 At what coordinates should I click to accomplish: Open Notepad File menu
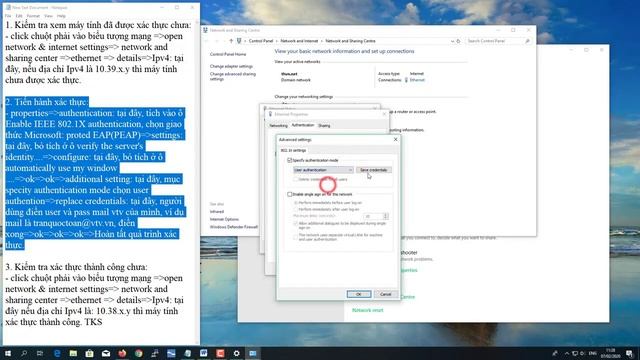point(8,16)
